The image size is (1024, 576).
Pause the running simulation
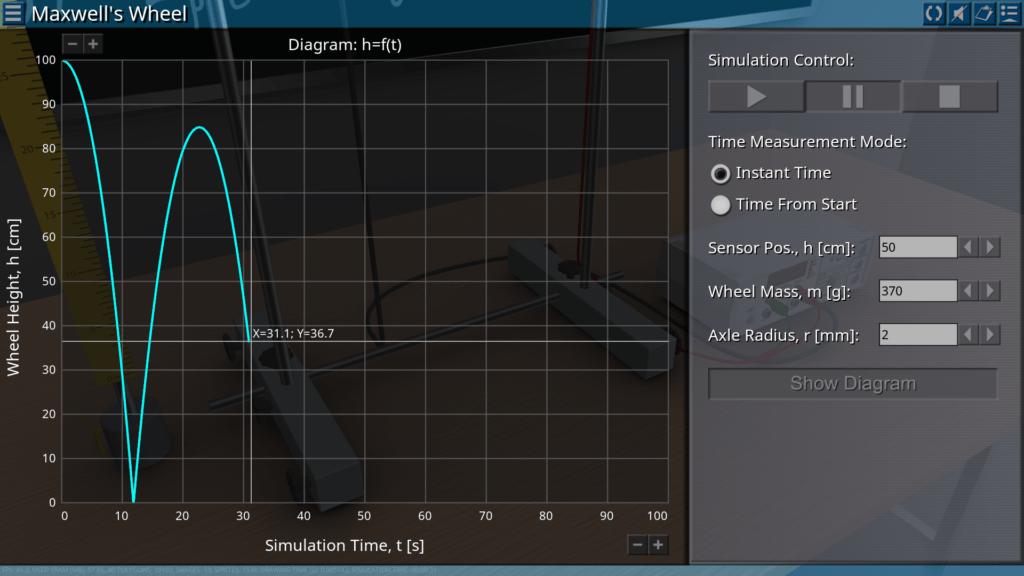853,97
